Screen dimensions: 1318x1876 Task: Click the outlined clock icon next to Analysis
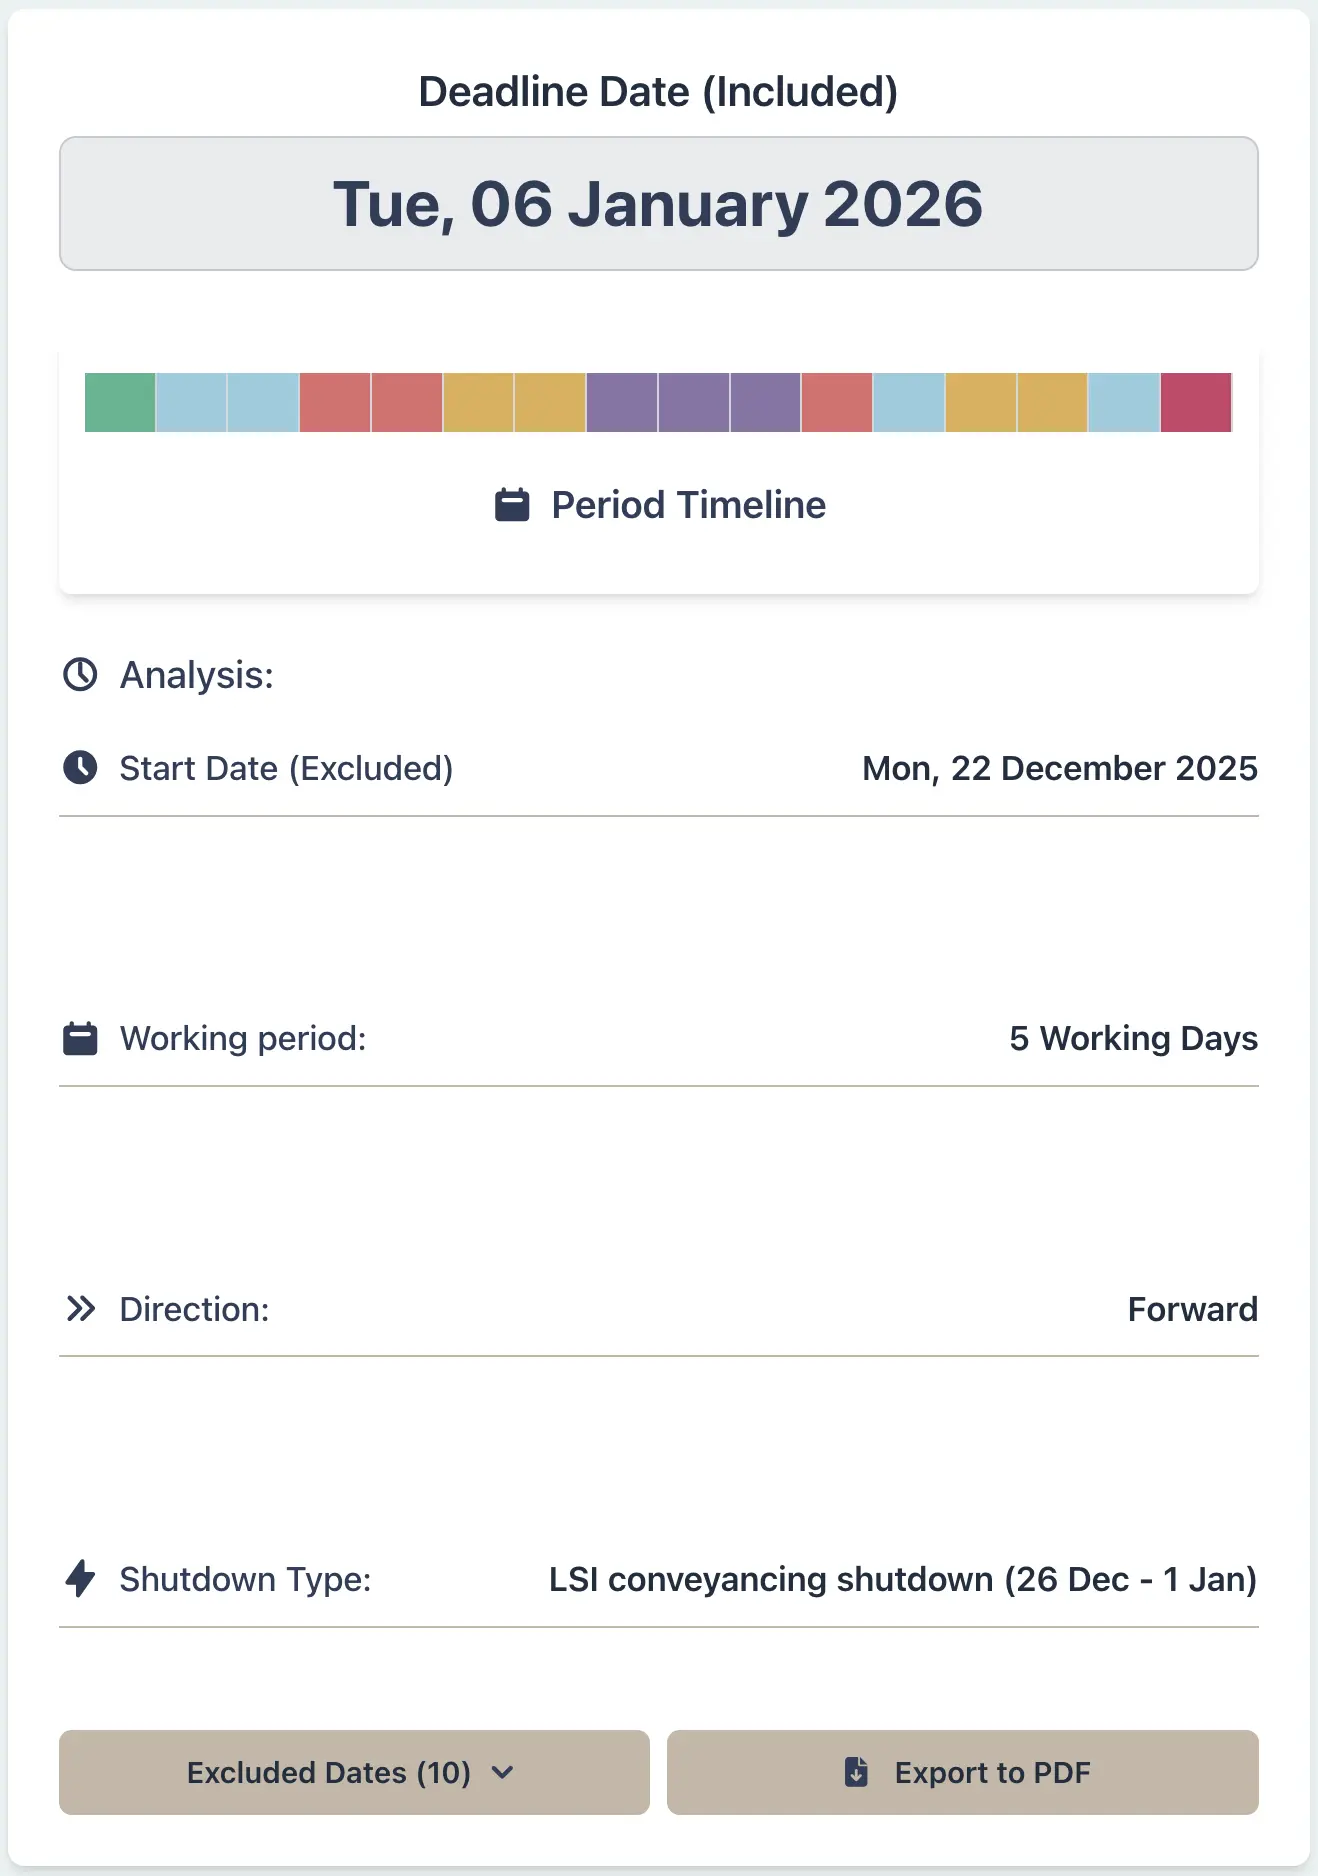click(80, 675)
